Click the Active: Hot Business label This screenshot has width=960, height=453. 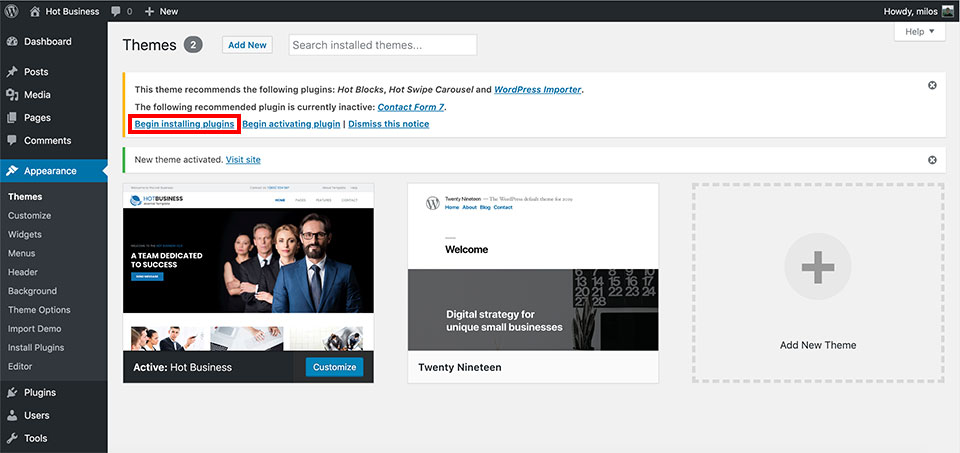[x=182, y=367]
